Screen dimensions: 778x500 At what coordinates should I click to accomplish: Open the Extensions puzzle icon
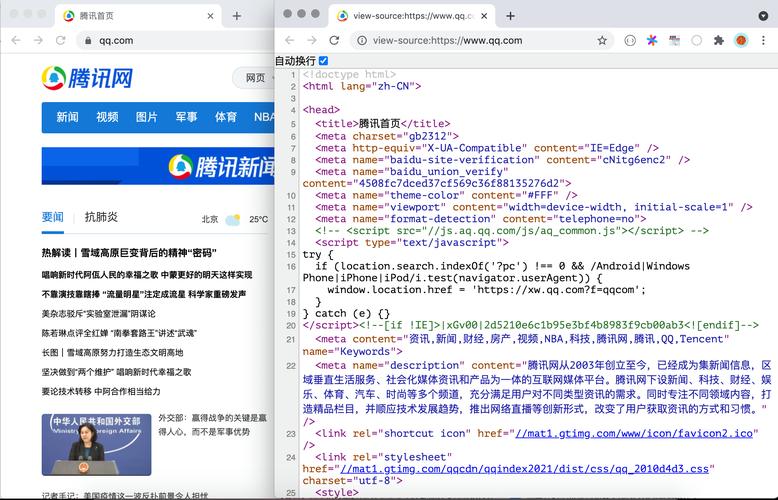click(x=718, y=41)
